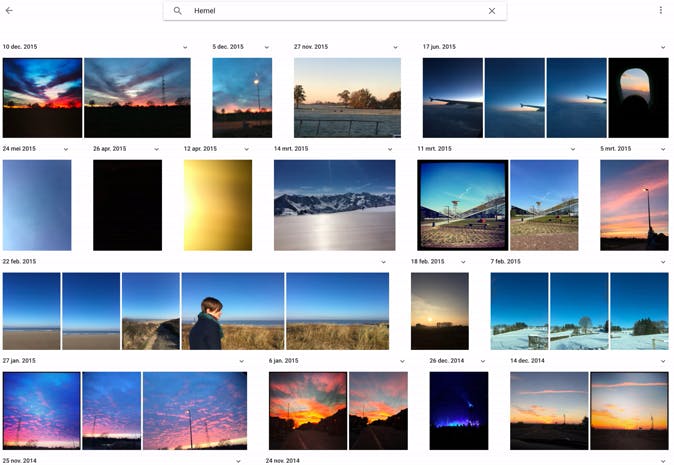Open the wide dune grass photo from 22 feb.
This screenshot has width=674, height=465.
[337, 311]
